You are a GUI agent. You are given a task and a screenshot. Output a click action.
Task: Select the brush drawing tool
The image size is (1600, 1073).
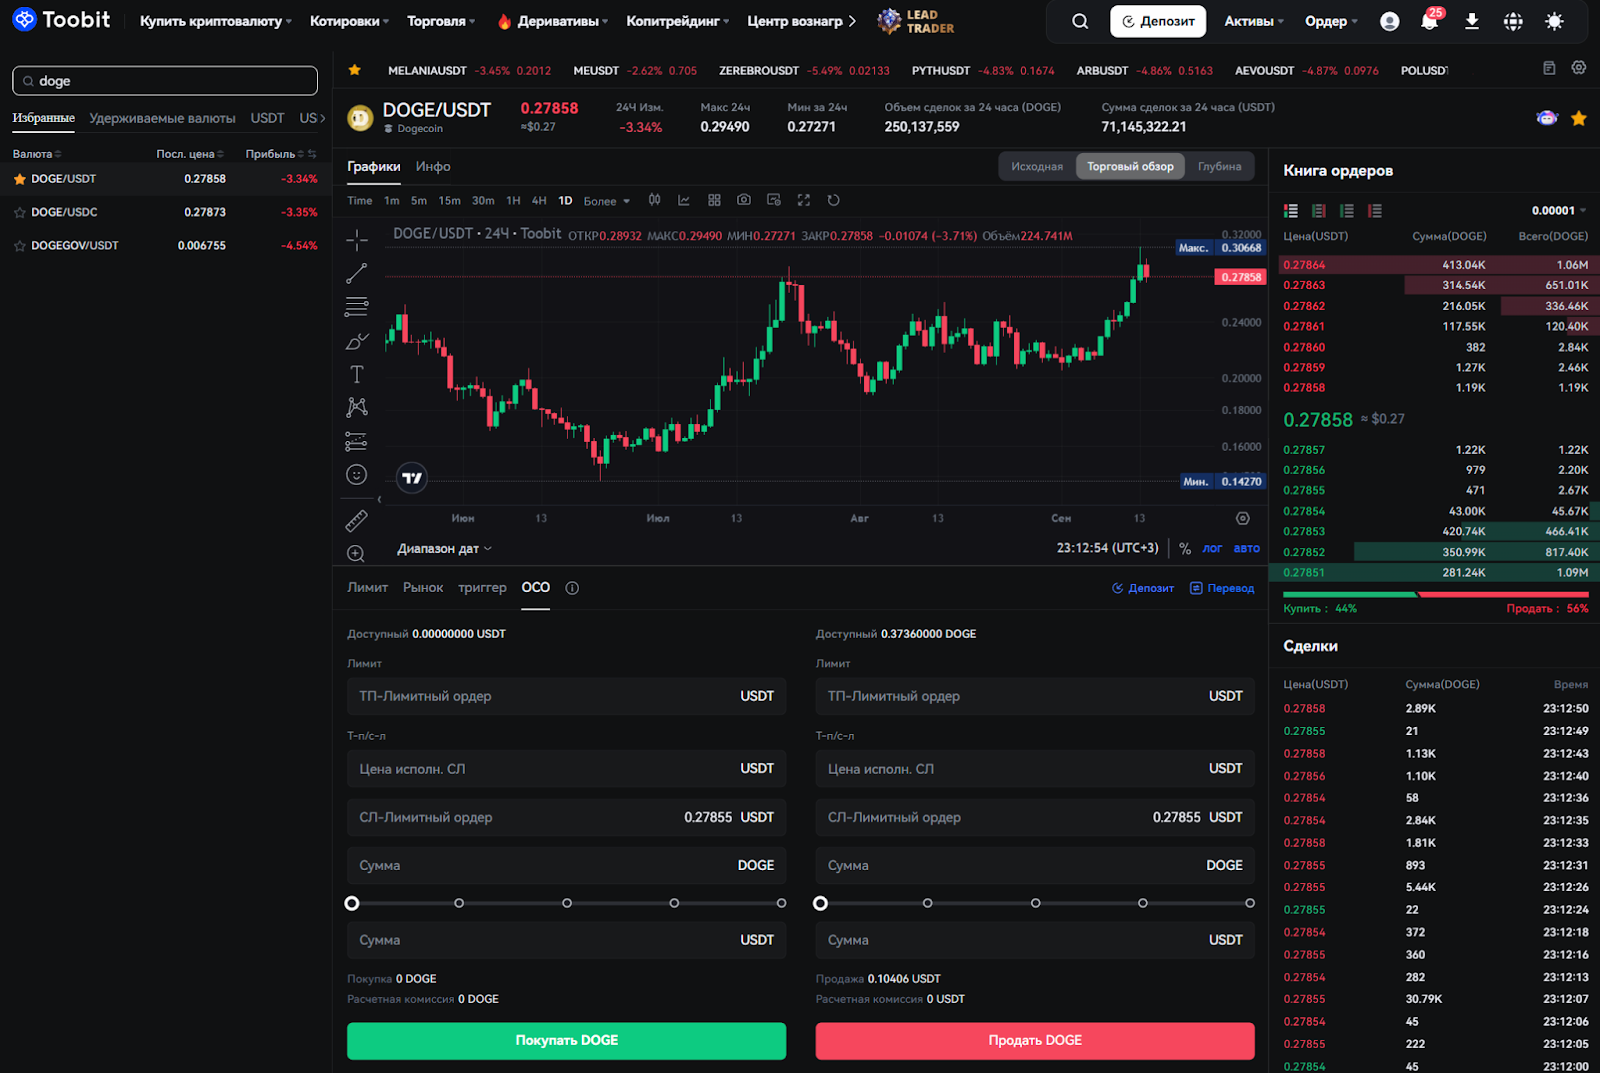click(357, 341)
